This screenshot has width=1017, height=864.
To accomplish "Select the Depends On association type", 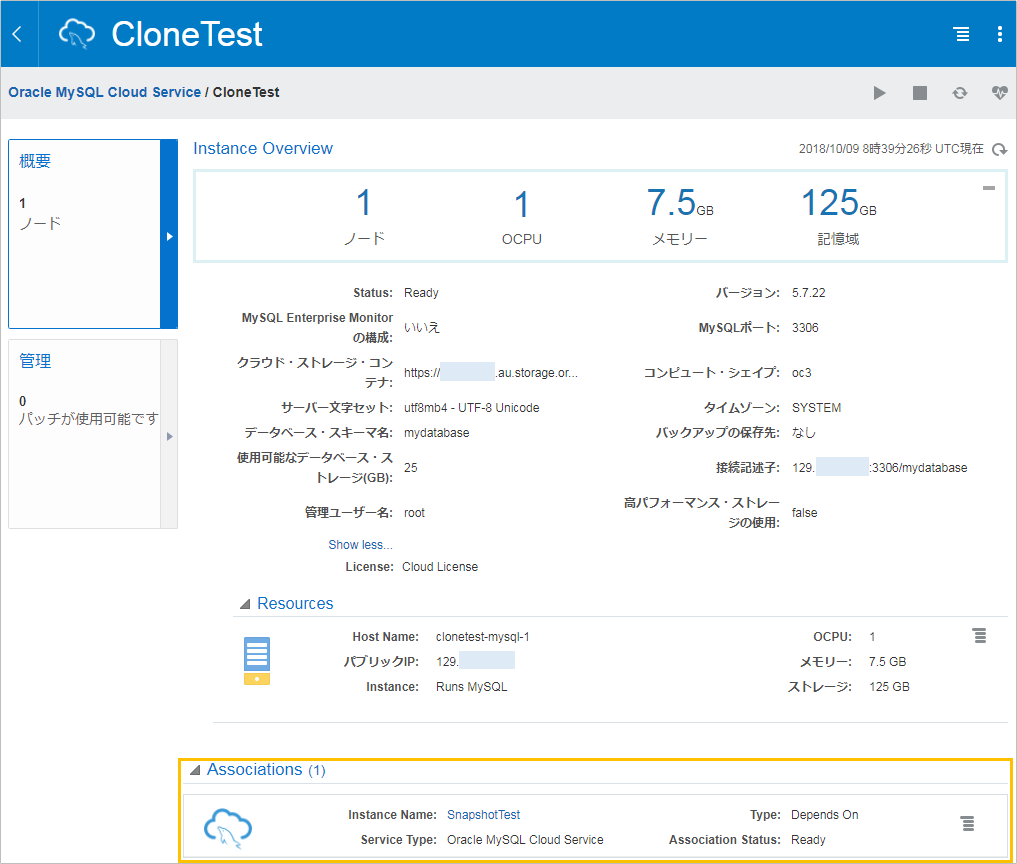I will 824,815.
